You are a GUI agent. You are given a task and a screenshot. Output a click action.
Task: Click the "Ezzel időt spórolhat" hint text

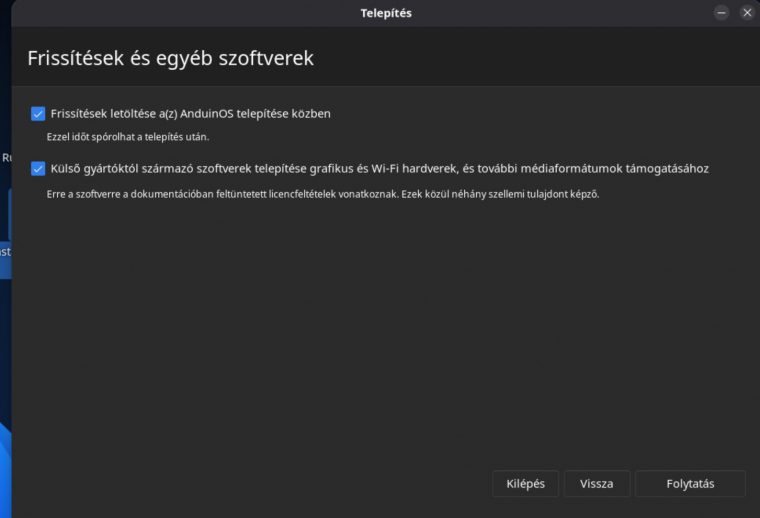point(128,137)
